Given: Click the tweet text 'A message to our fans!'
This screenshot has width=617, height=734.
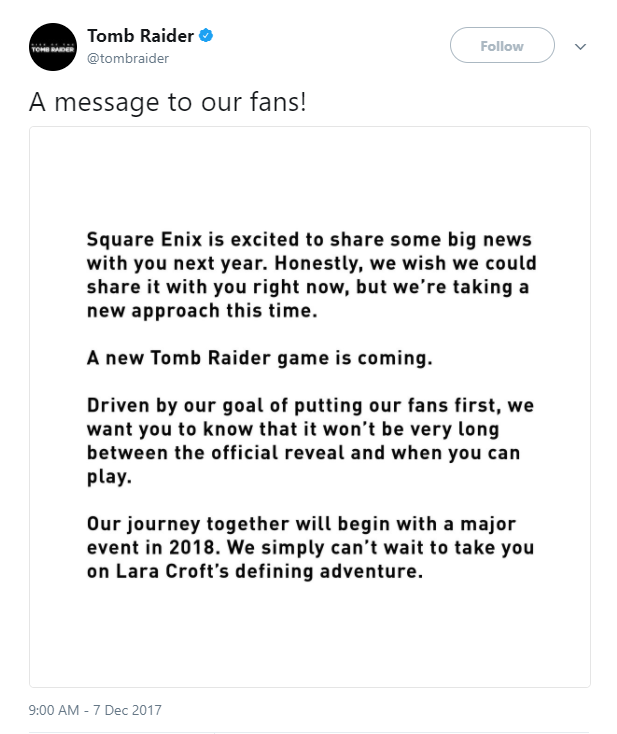Looking at the screenshot, I should 168,102.
